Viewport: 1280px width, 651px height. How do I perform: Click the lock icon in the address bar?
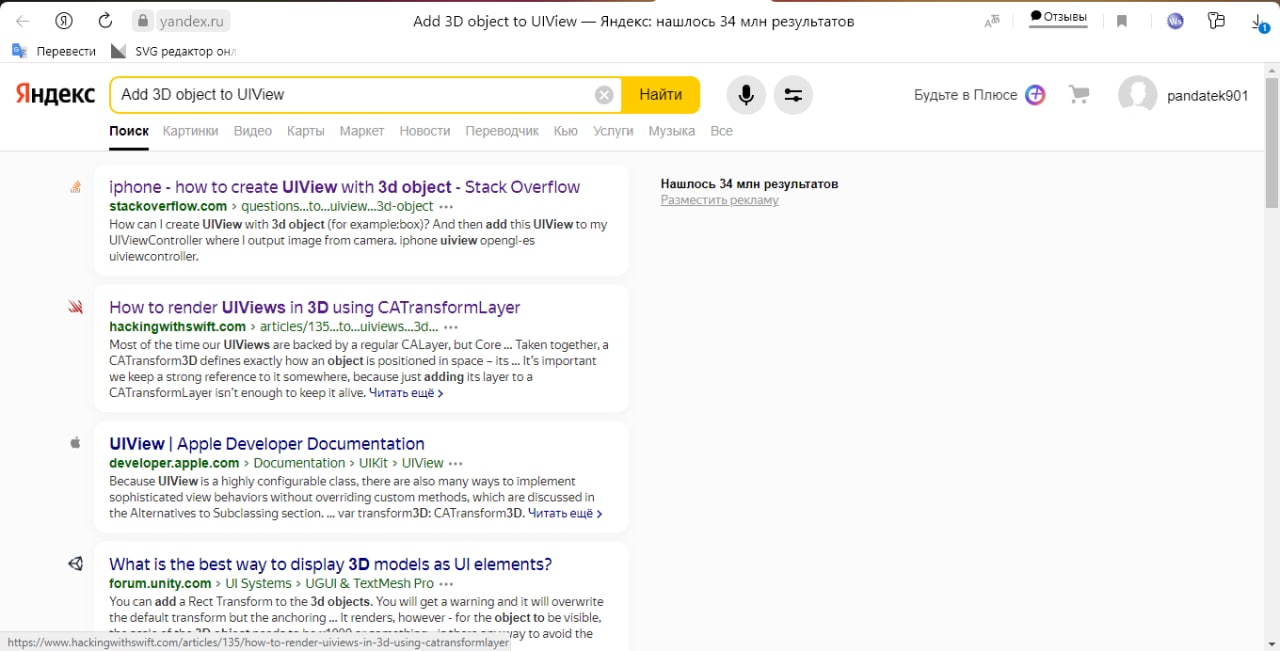tap(142, 21)
